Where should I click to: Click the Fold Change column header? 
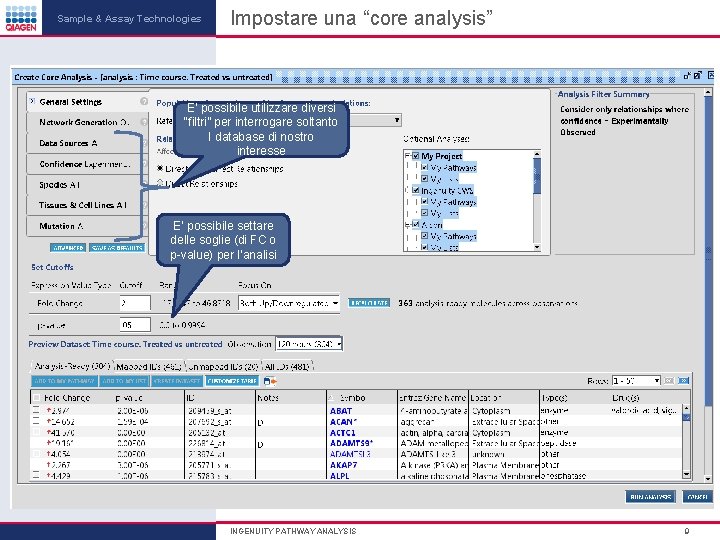(x=67, y=398)
